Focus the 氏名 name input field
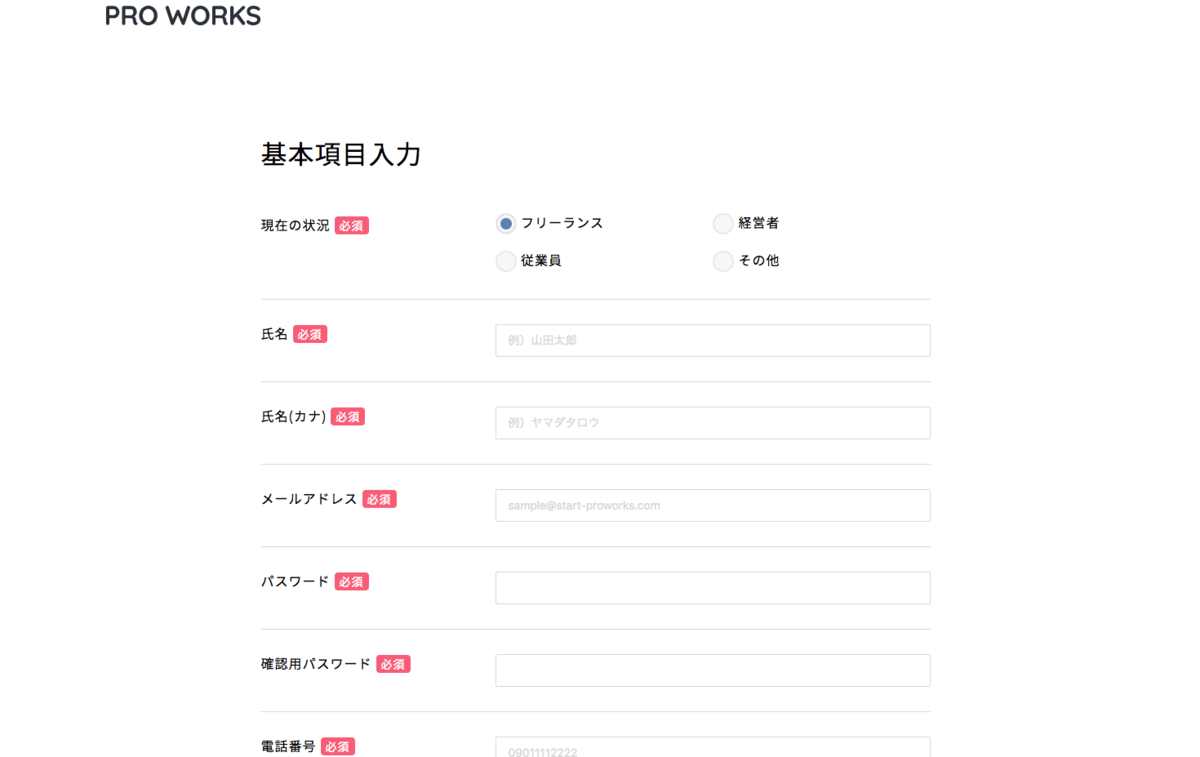 click(x=713, y=340)
